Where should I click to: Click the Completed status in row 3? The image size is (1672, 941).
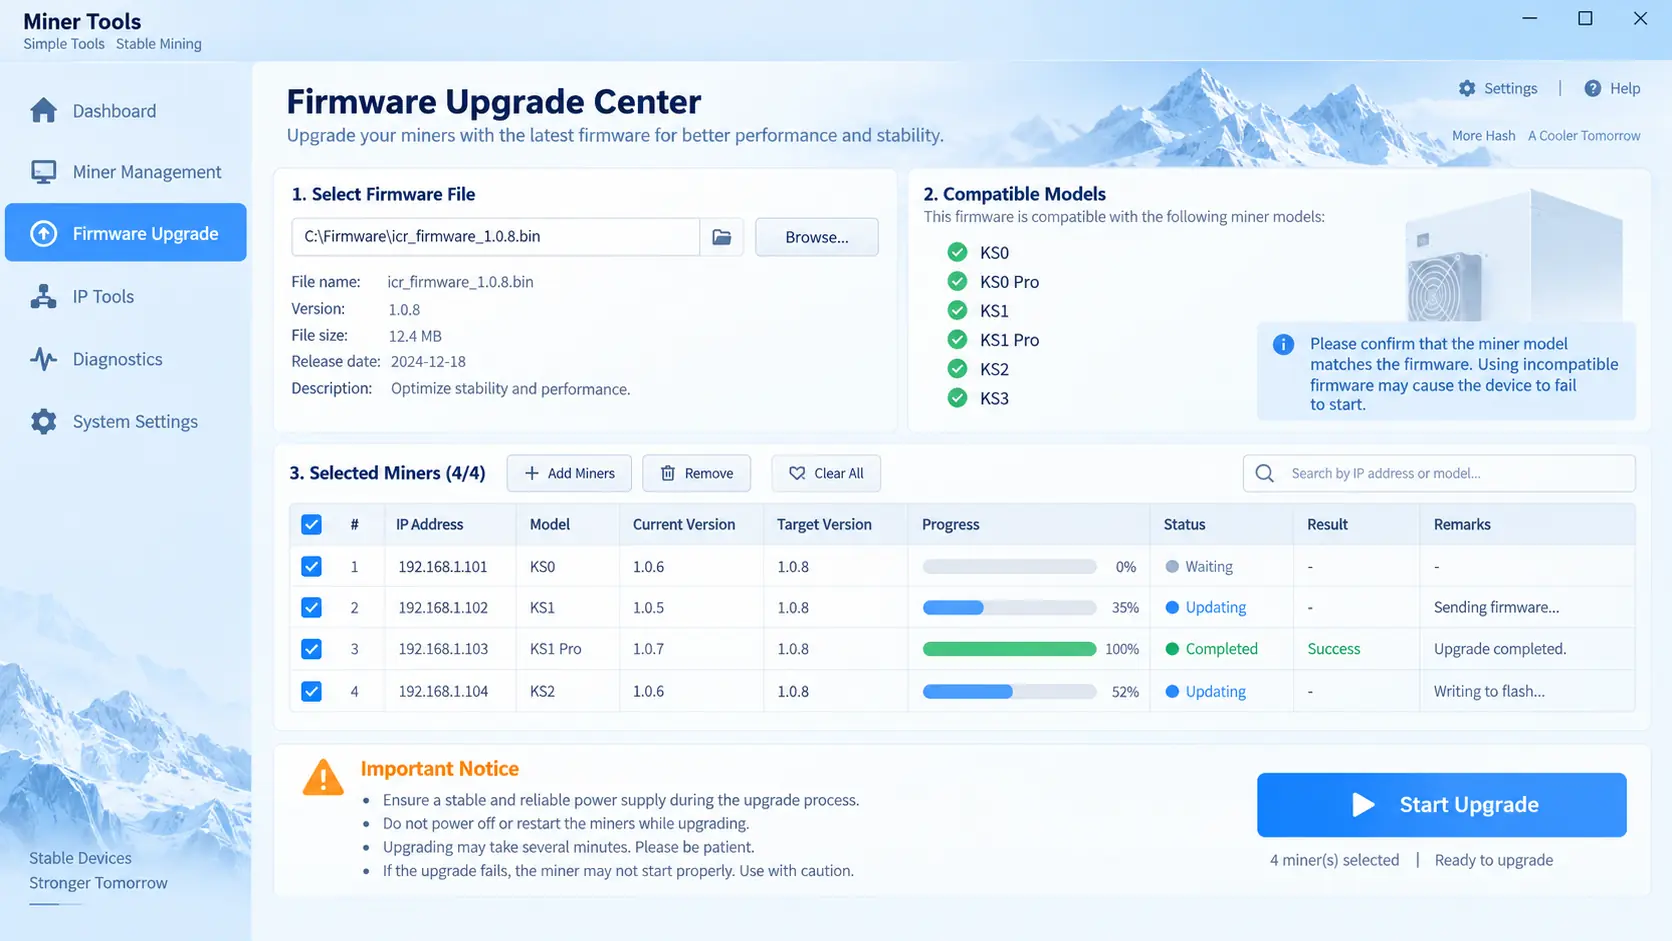pos(1212,649)
